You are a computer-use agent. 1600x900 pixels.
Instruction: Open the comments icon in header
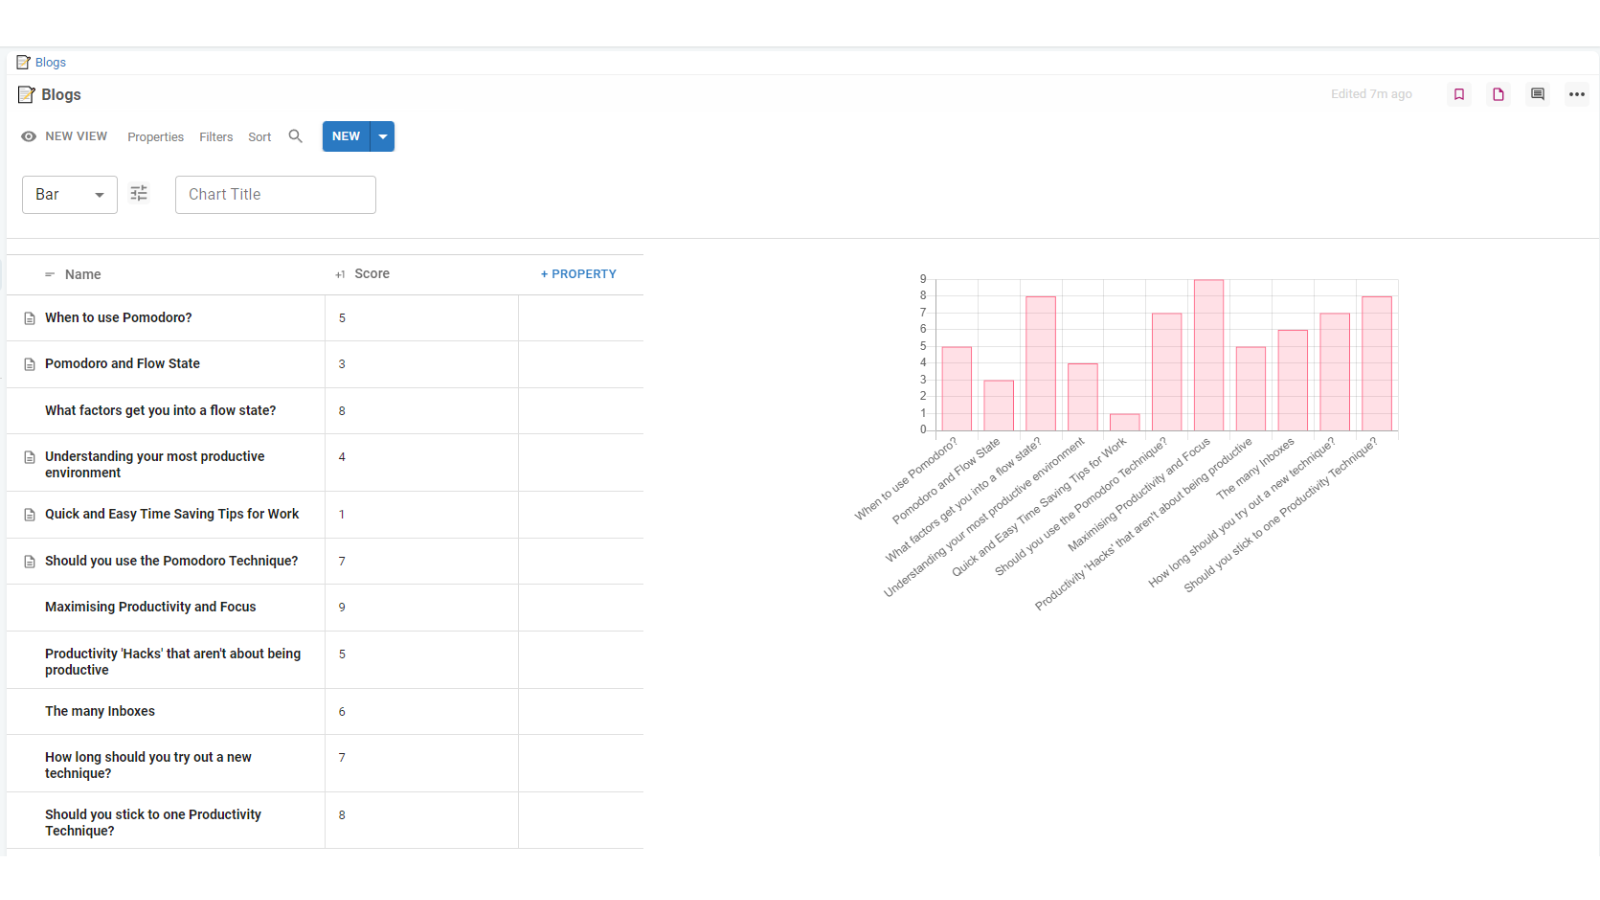(1537, 94)
